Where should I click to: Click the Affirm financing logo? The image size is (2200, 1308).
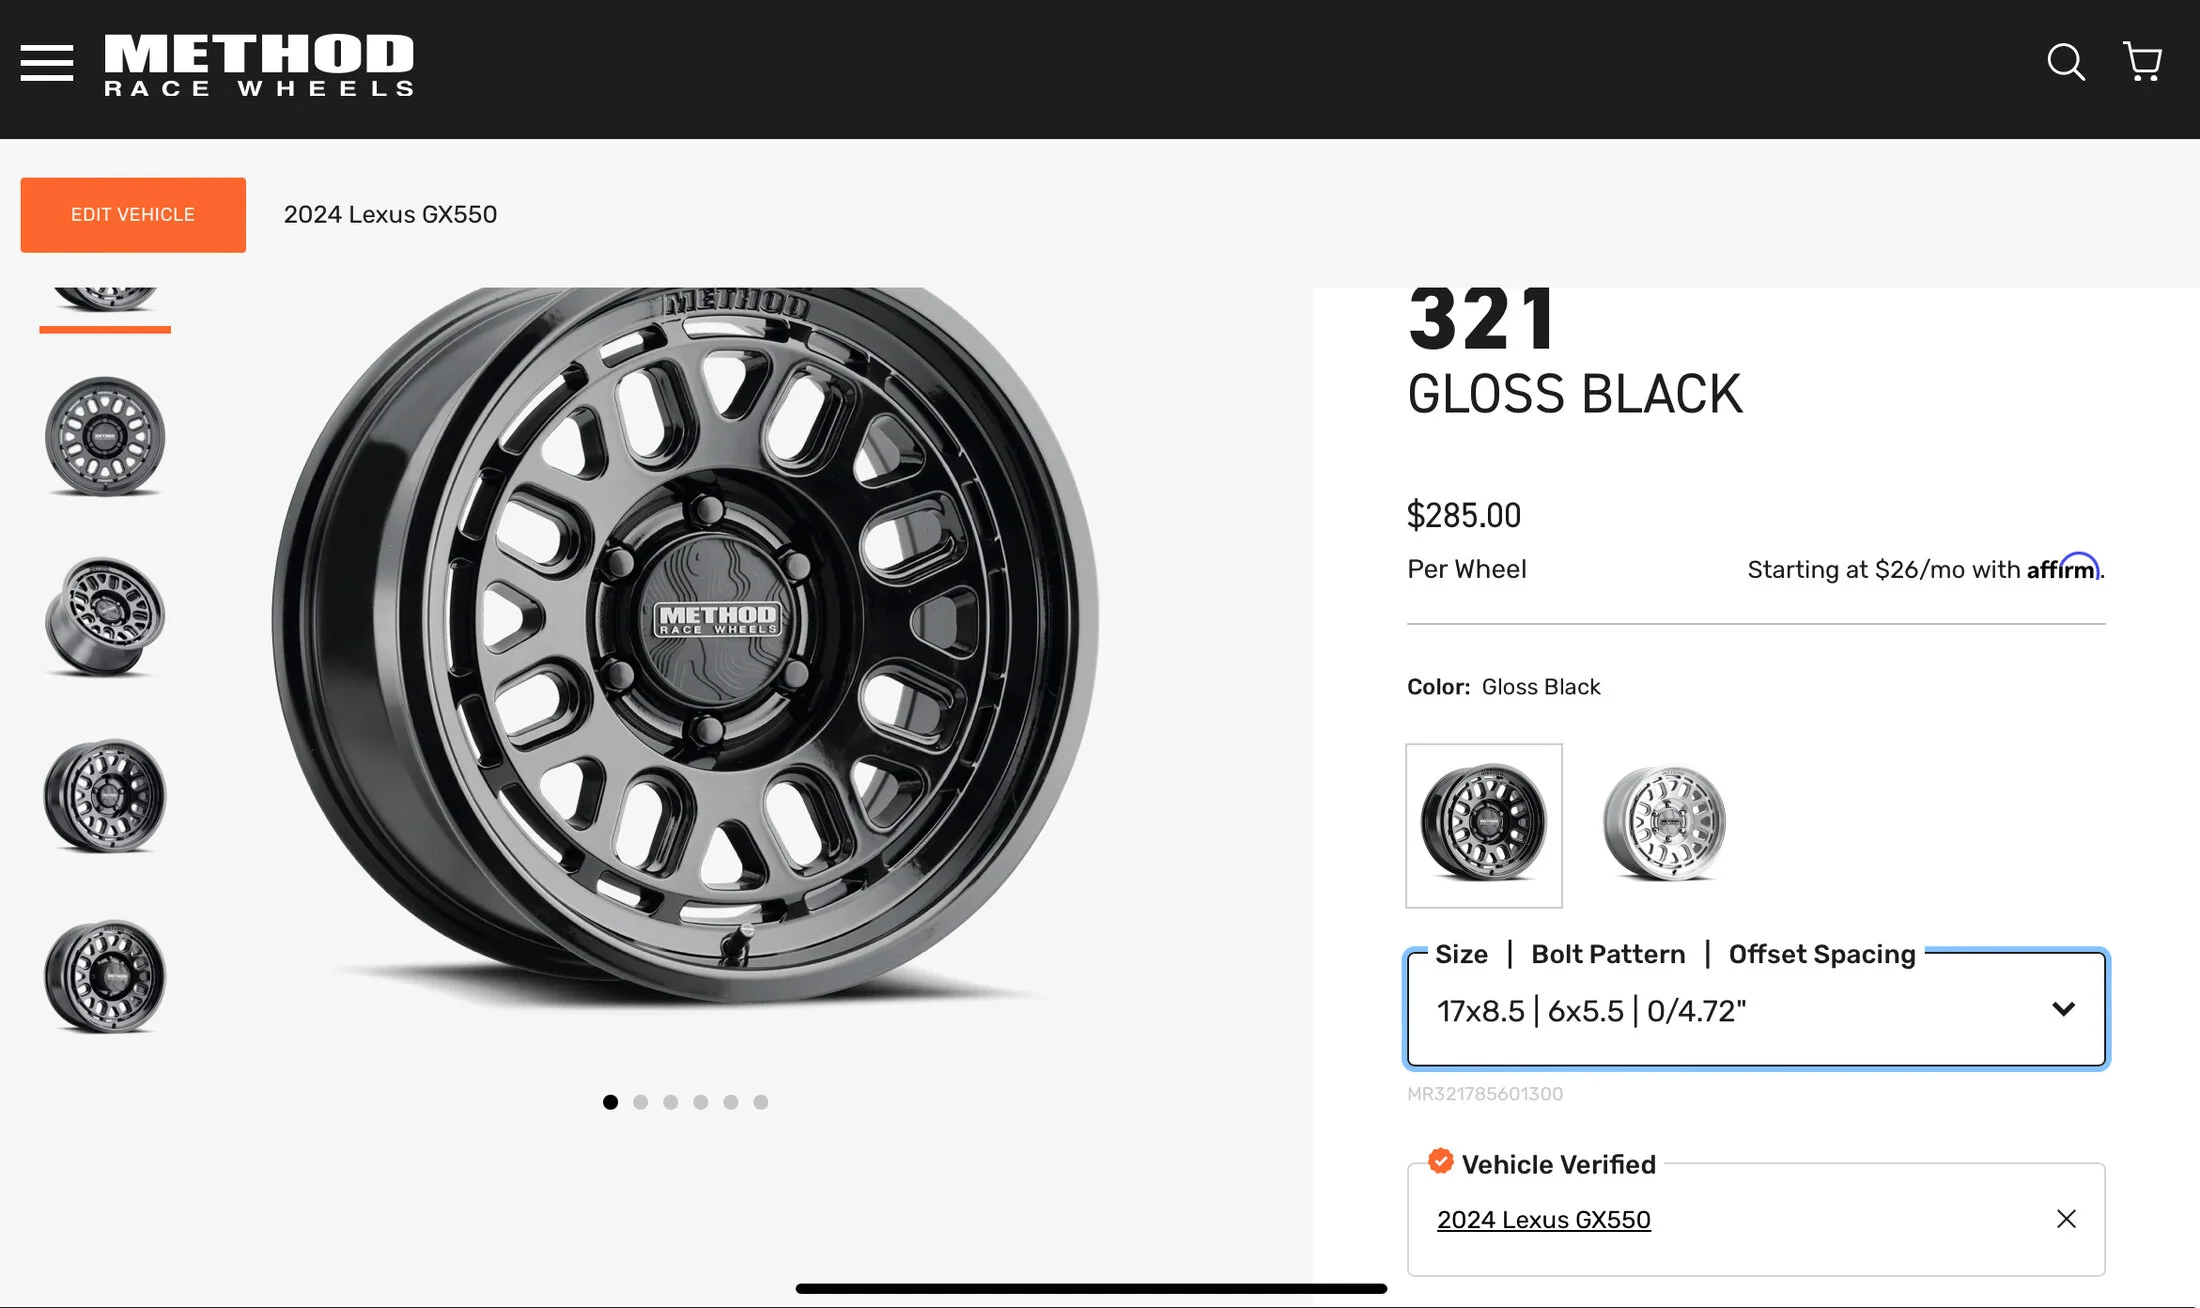coord(2063,568)
